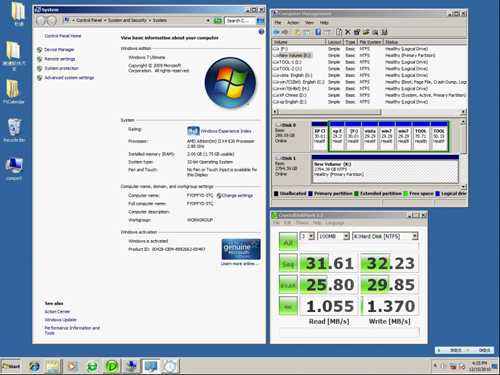Screen dimensions: 500x375
Task: Run the 4K test in CrystalDiskMark
Action: (x=288, y=306)
